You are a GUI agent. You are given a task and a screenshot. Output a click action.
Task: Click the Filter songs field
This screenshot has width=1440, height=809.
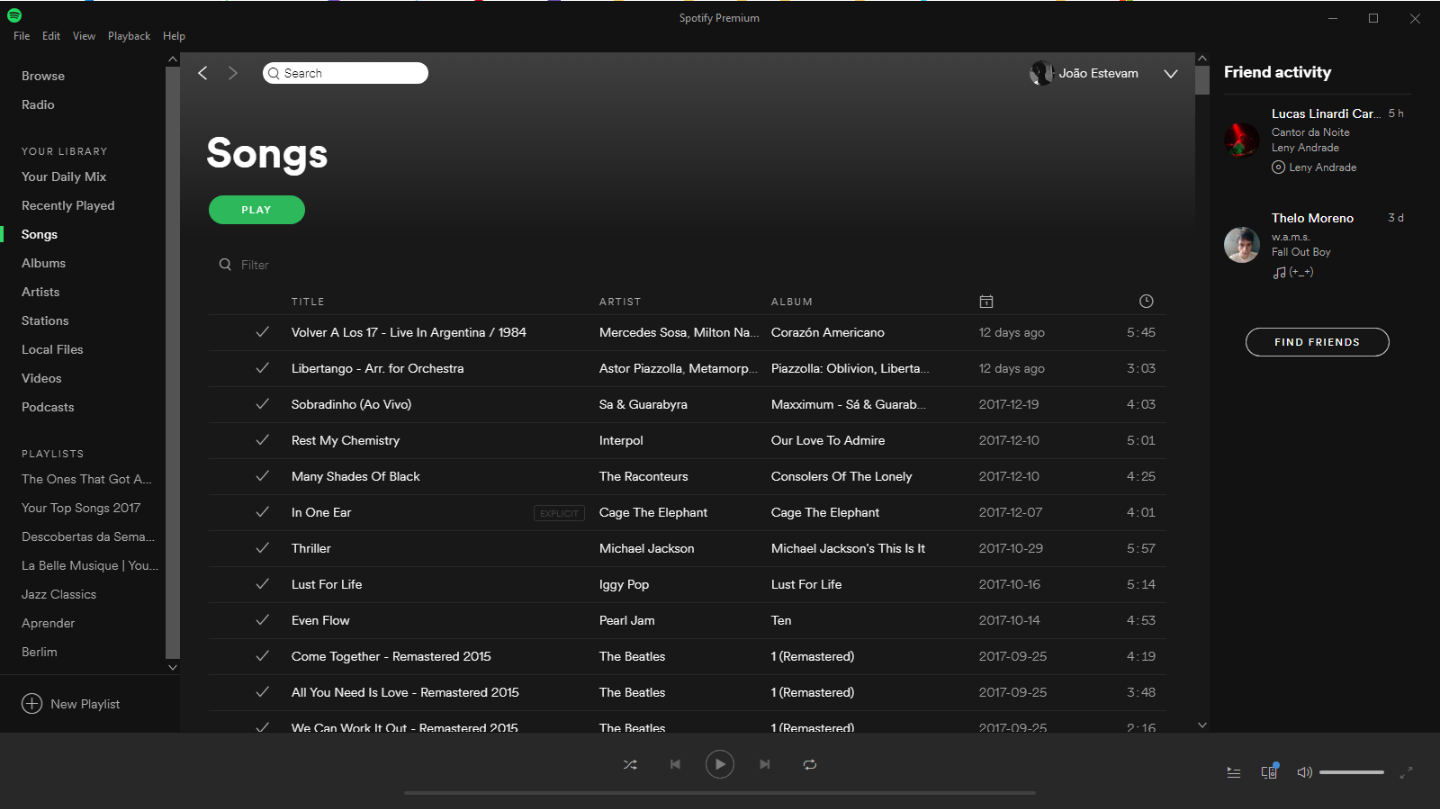[x=255, y=265]
